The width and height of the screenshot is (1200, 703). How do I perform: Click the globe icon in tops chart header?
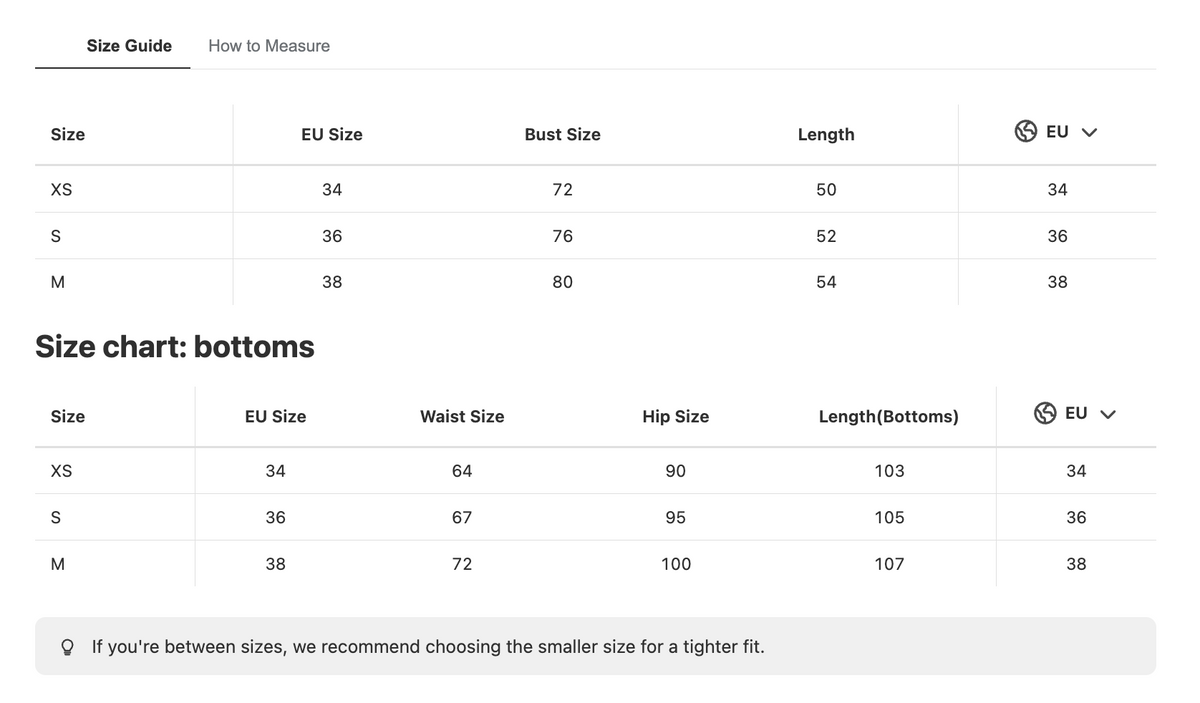1026,132
